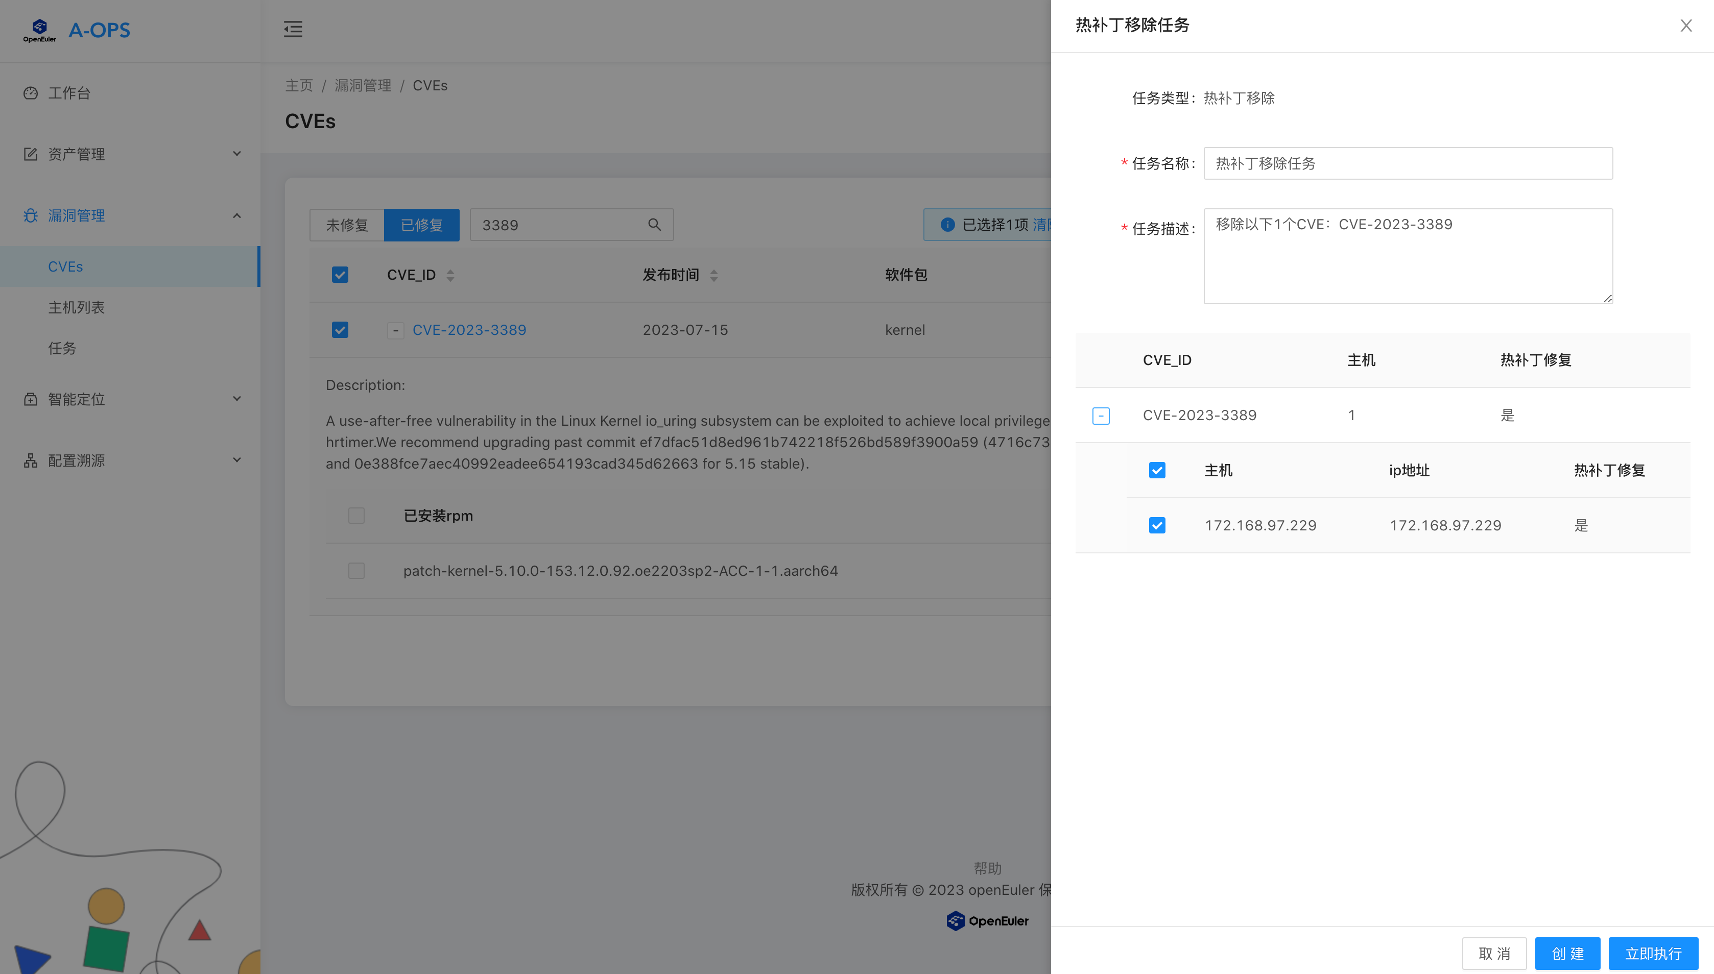This screenshot has width=1714, height=974.
Task: Collapse CVE-2023-3389 host list in drawer
Action: click(x=1100, y=415)
